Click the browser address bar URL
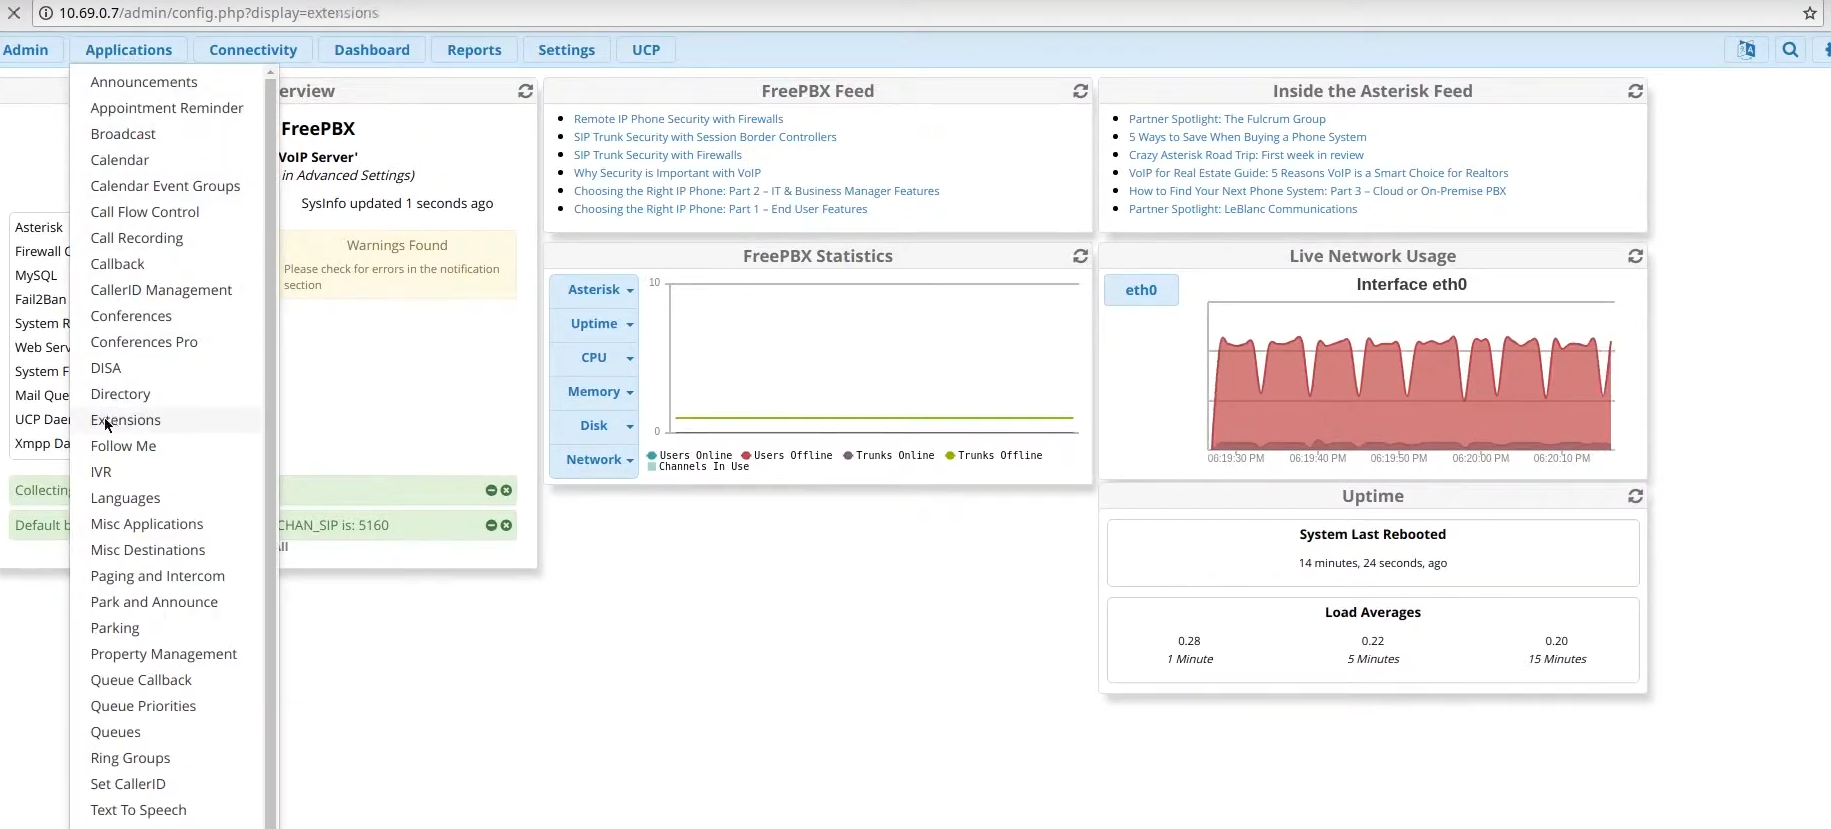 pos(218,13)
